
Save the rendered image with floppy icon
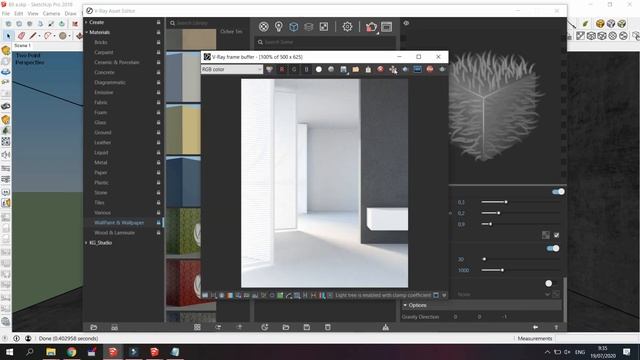pos(343,69)
